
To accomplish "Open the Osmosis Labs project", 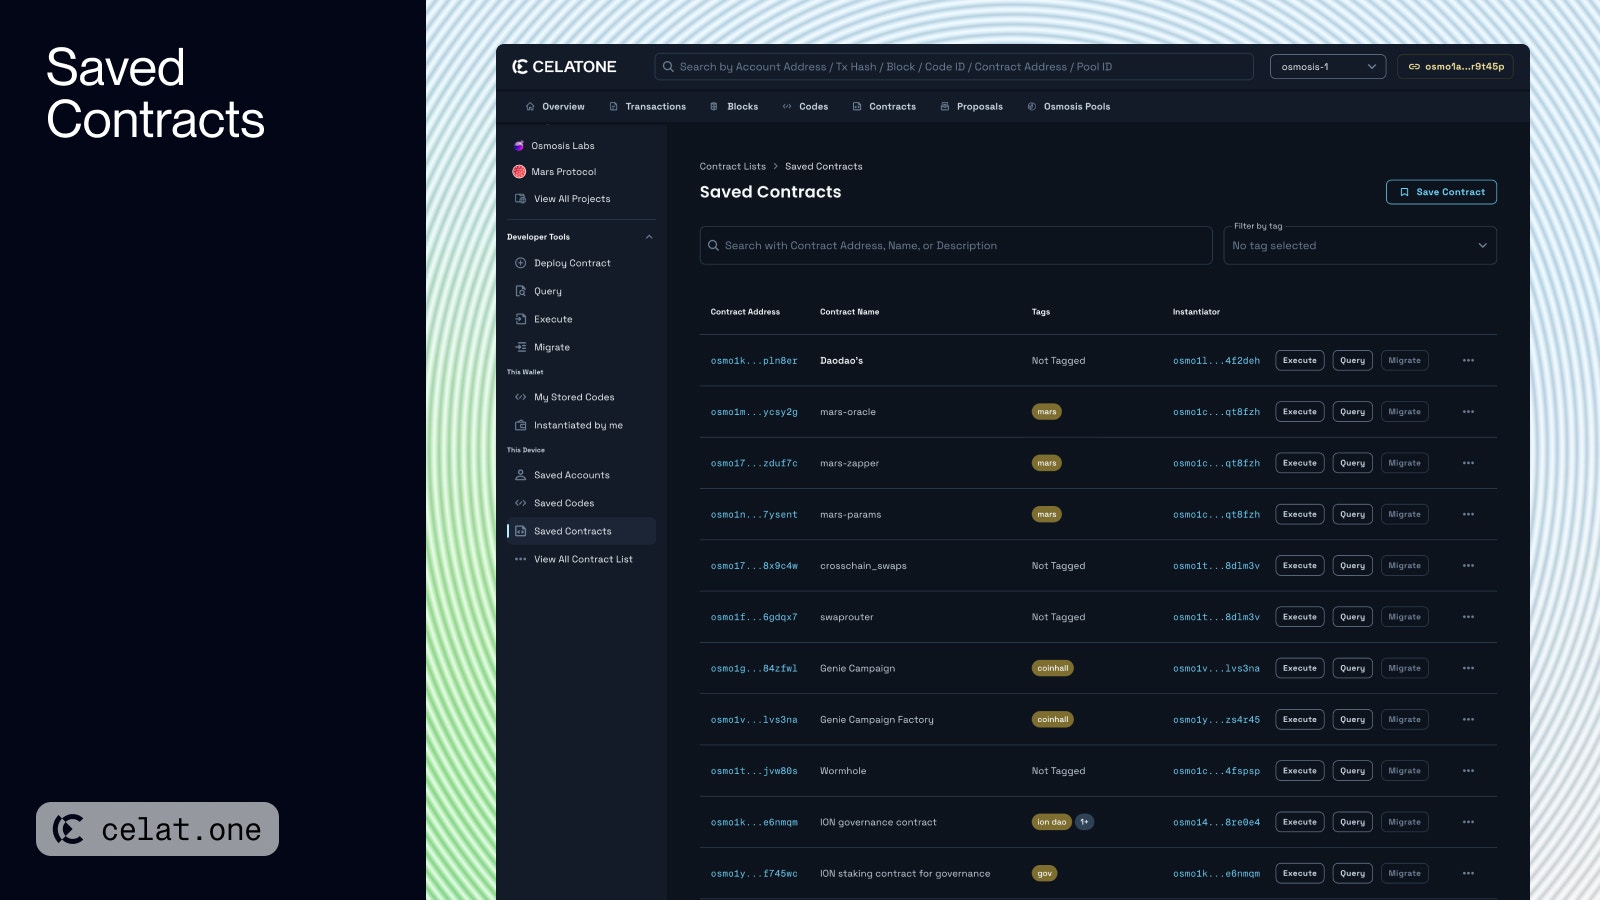I will [553, 146].
